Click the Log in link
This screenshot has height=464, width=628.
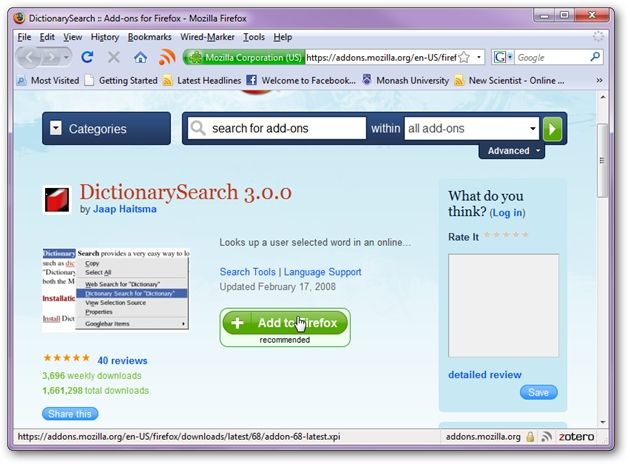(x=507, y=213)
